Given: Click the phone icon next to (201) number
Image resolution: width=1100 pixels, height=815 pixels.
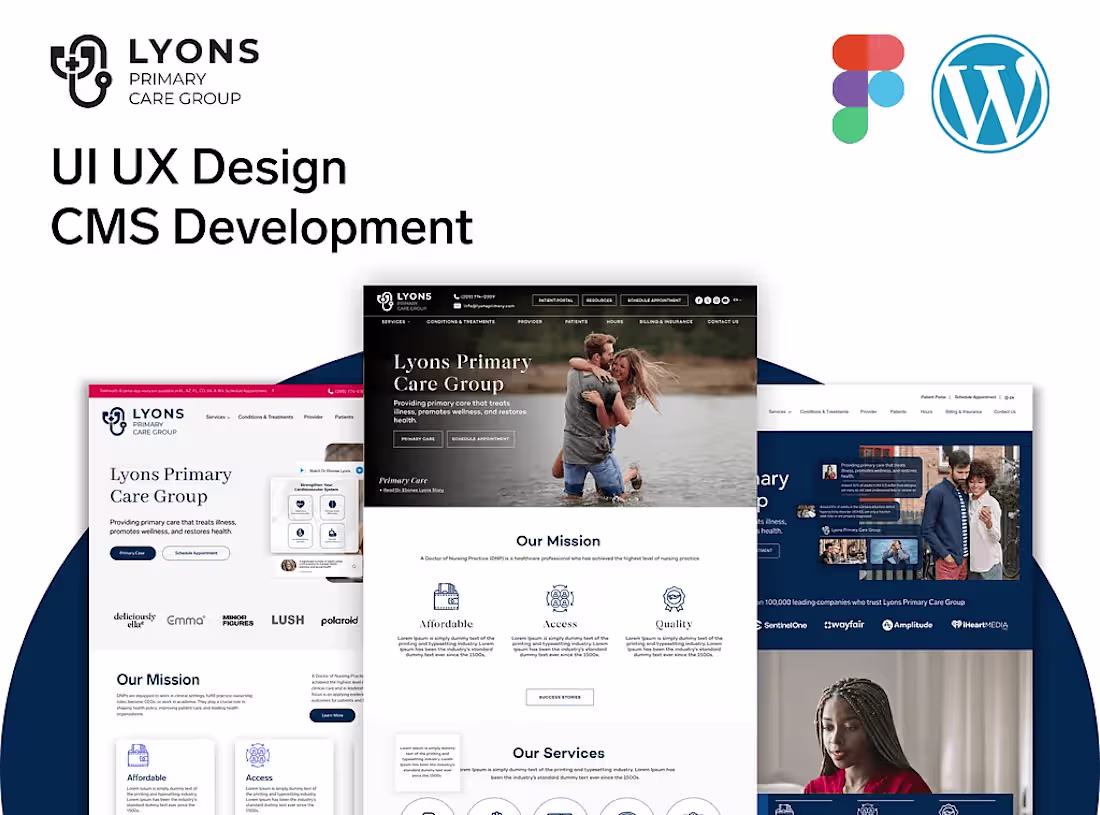Looking at the screenshot, I should (457, 295).
